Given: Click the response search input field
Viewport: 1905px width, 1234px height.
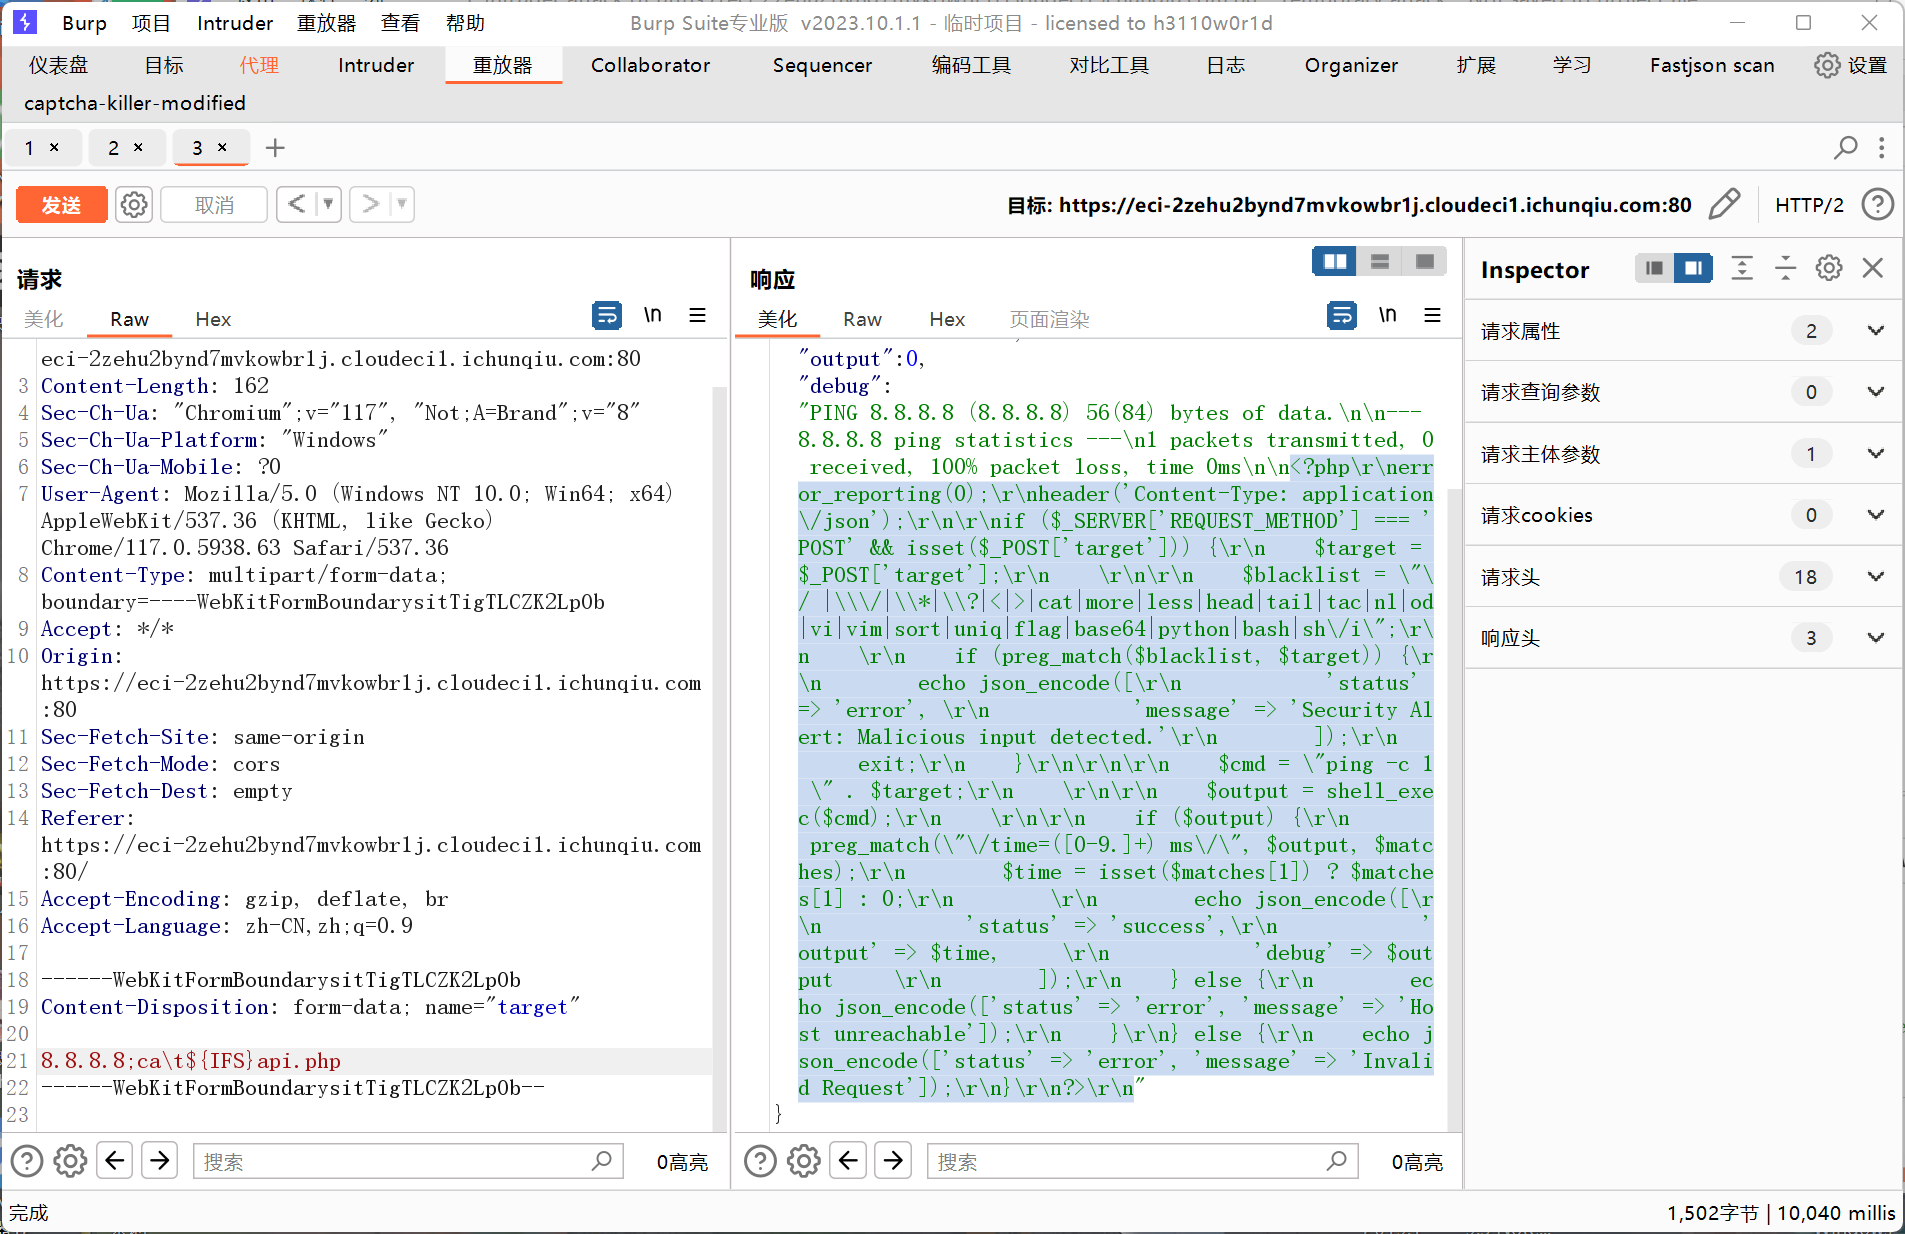Looking at the screenshot, I should click(1142, 1161).
